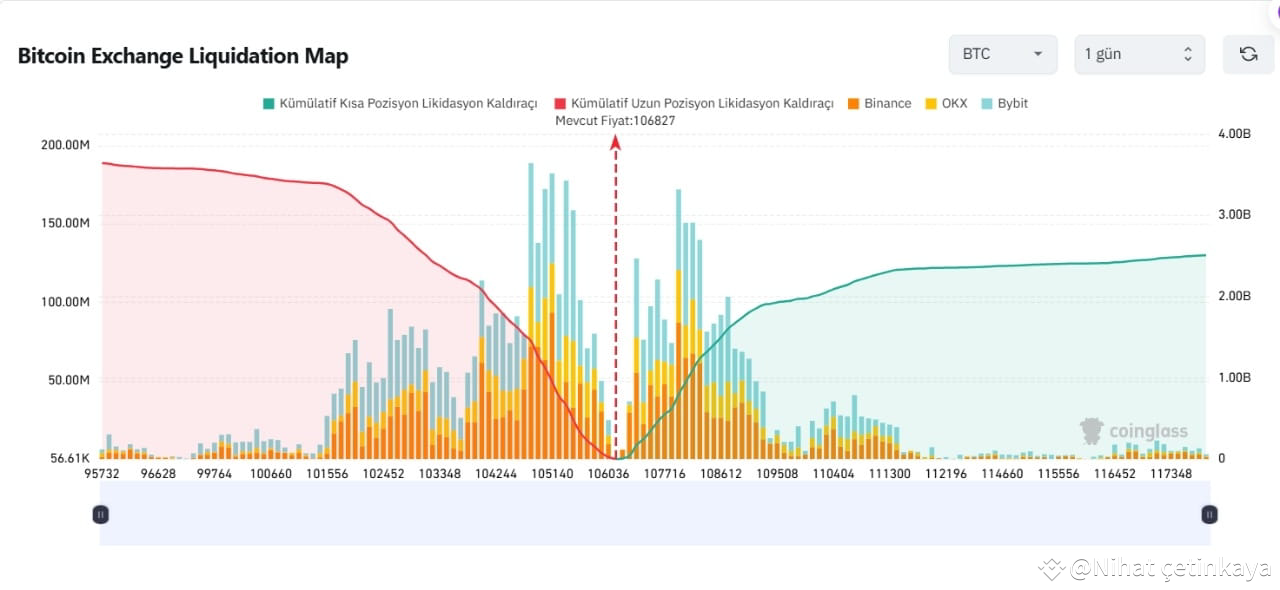Click the left pause-style handle below the chart
The width and height of the screenshot is (1280, 590).
tap(100, 514)
